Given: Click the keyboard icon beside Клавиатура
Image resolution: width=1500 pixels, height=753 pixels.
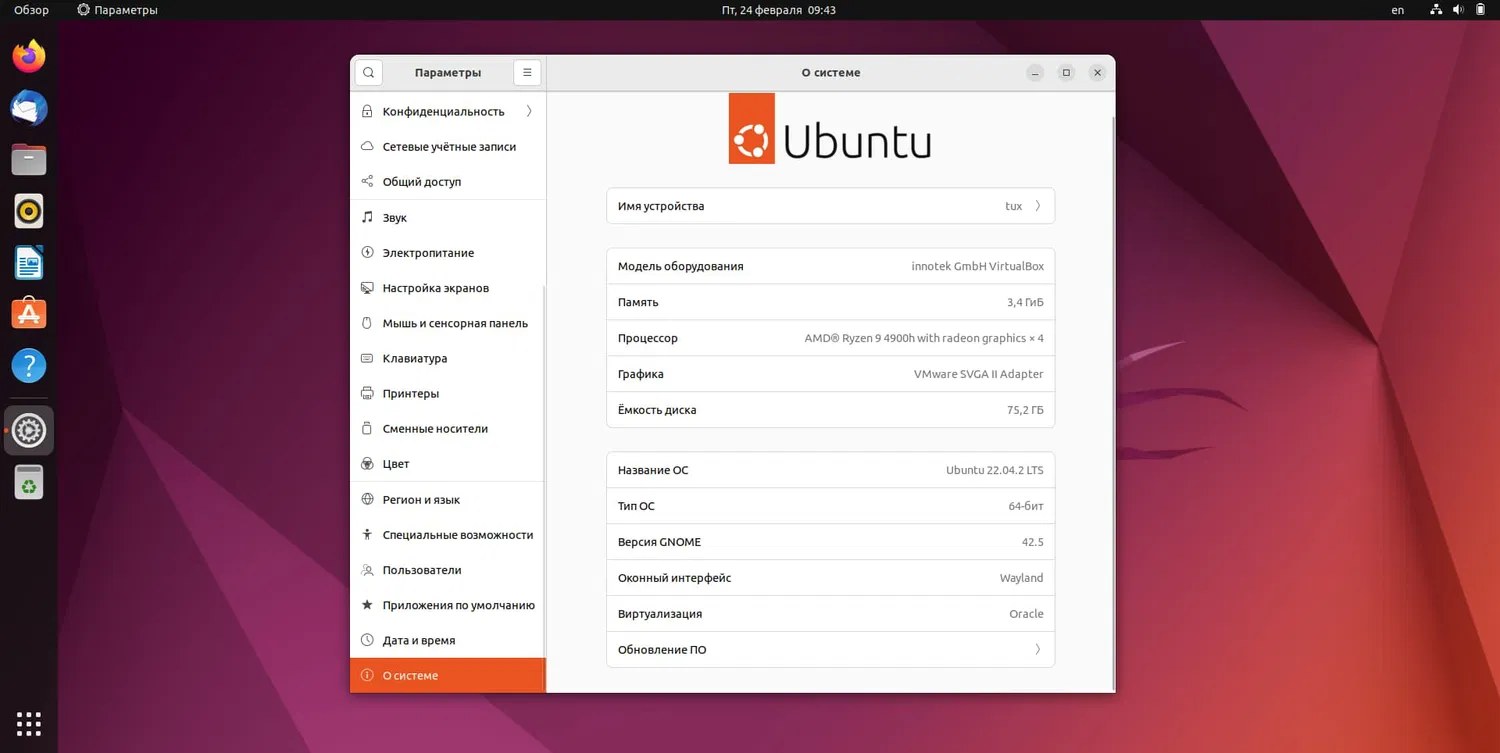Looking at the screenshot, I should pyautogui.click(x=367, y=358).
